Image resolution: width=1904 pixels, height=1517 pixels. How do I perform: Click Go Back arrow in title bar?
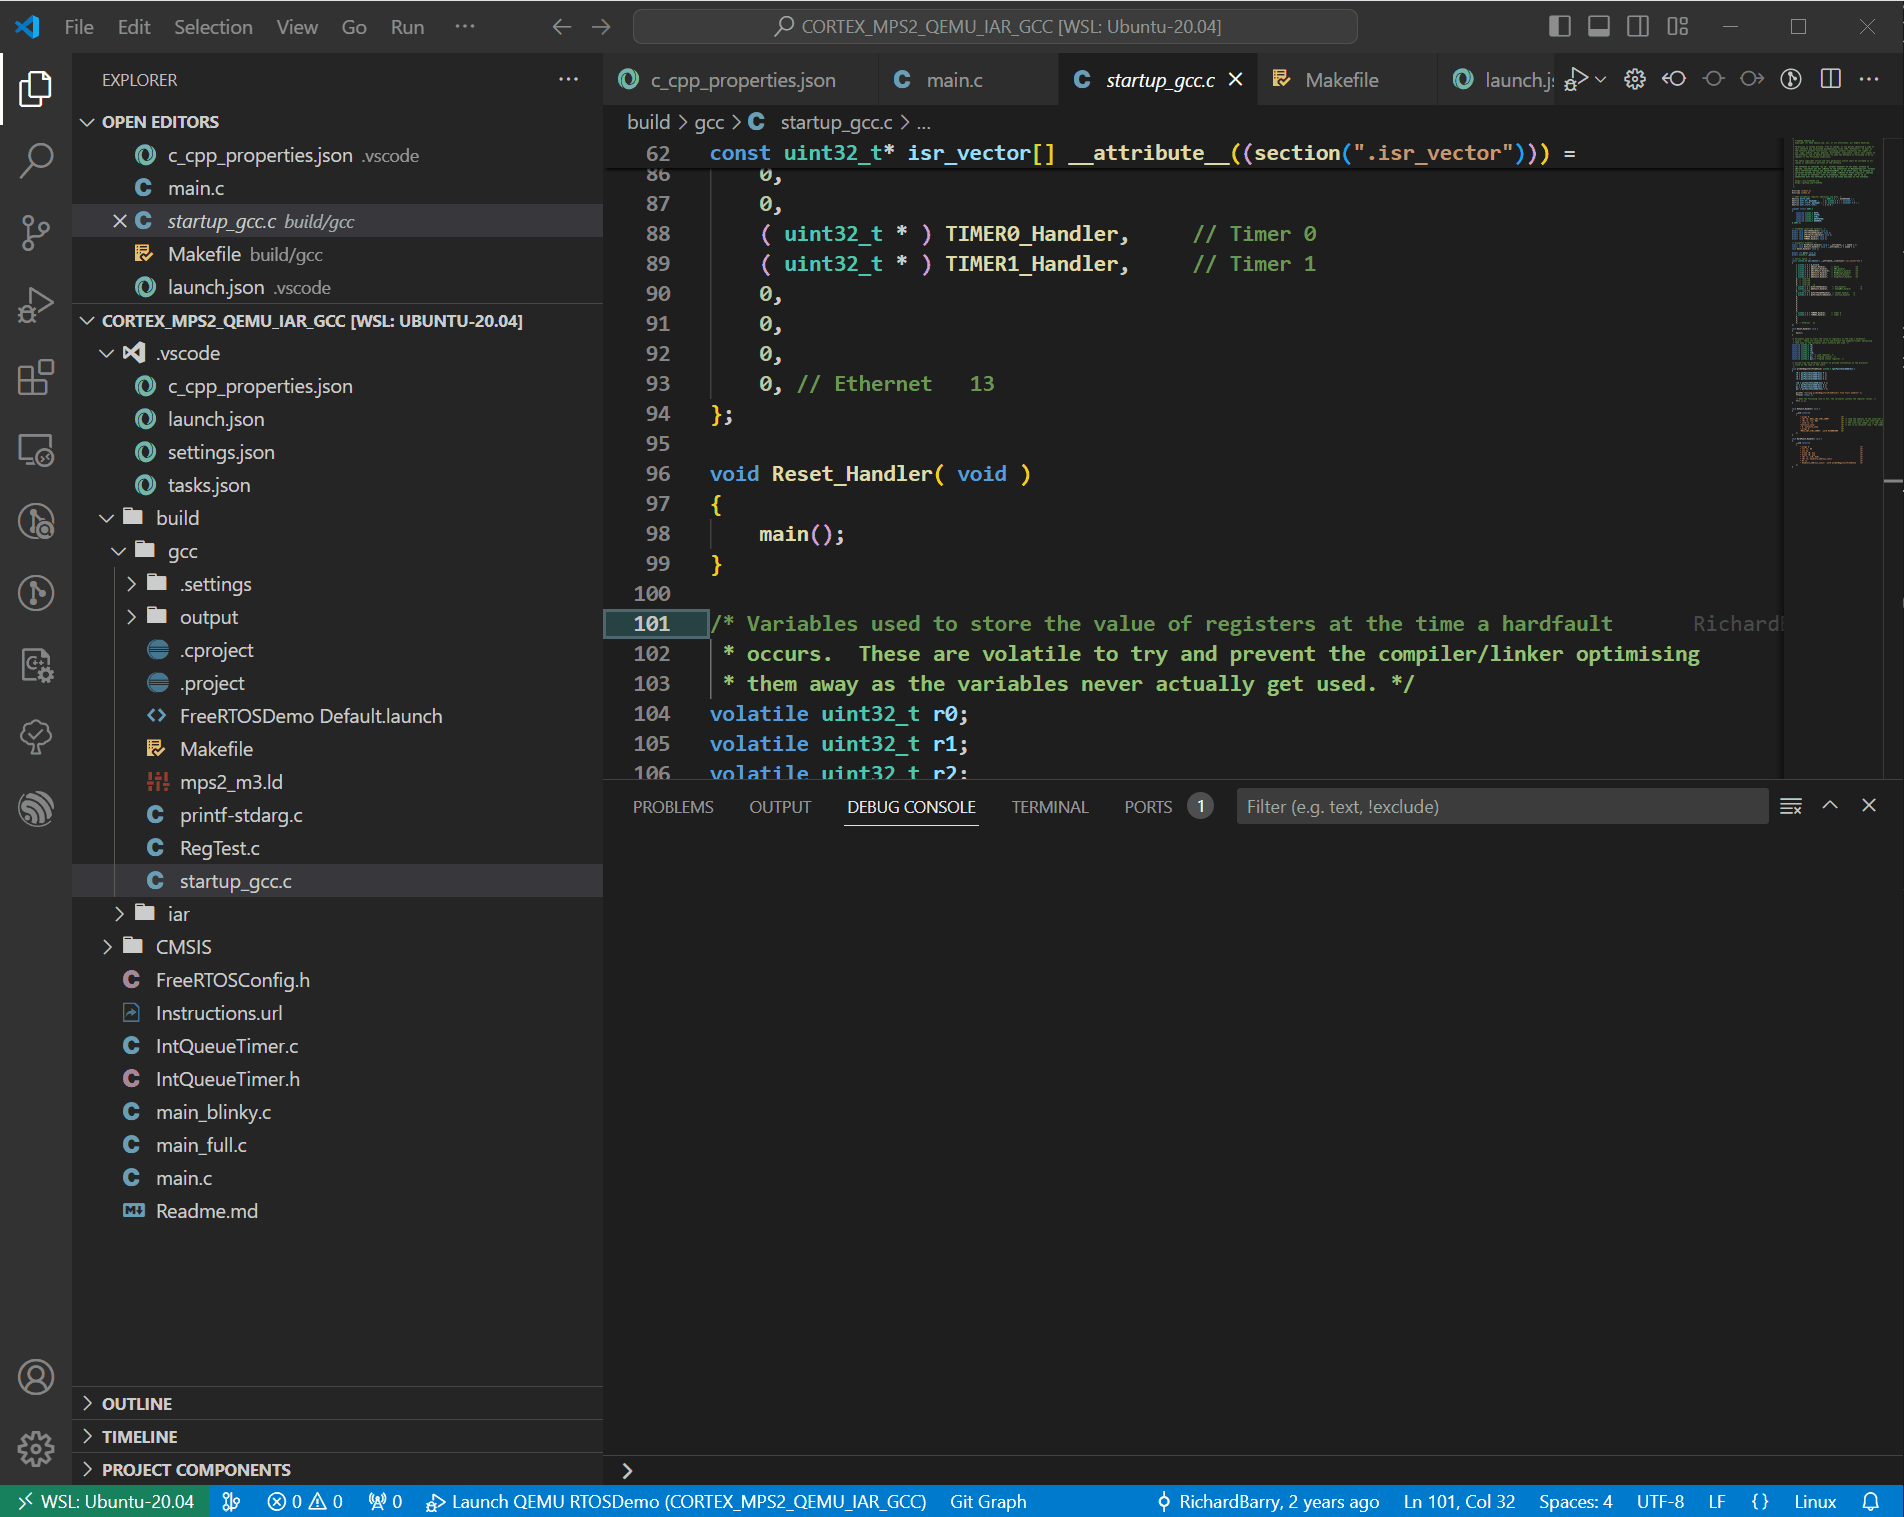(562, 27)
